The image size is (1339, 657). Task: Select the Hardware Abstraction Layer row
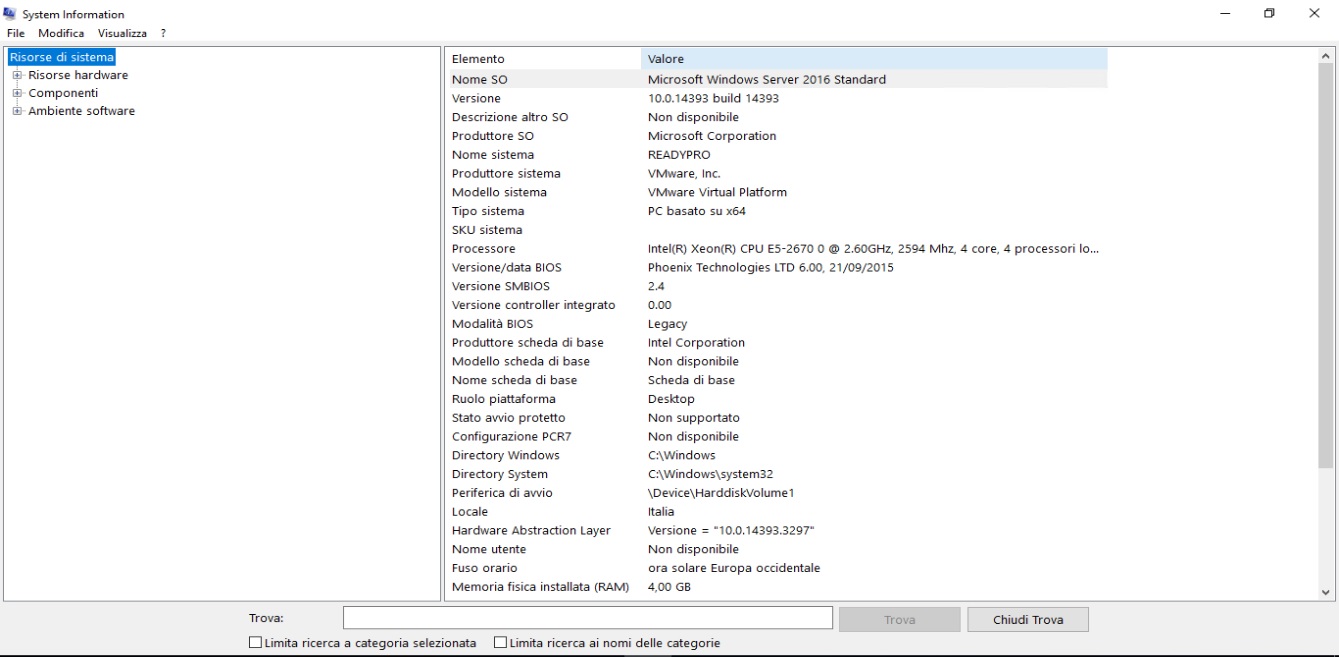(x=776, y=530)
